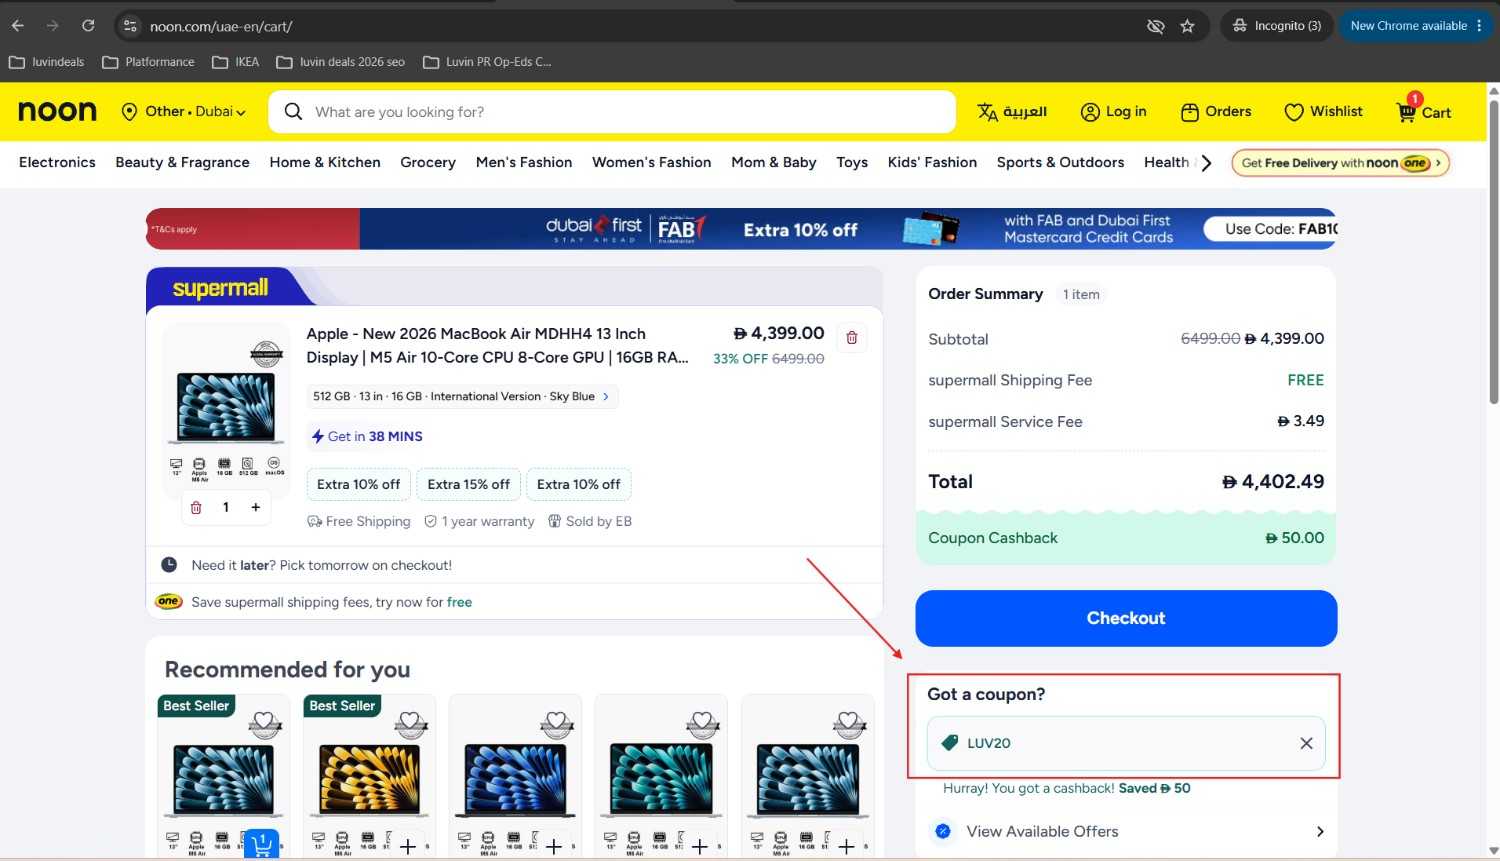Open the Beauty & Fragrance category
This screenshot has width=1500, height=861.
point(182,162)
